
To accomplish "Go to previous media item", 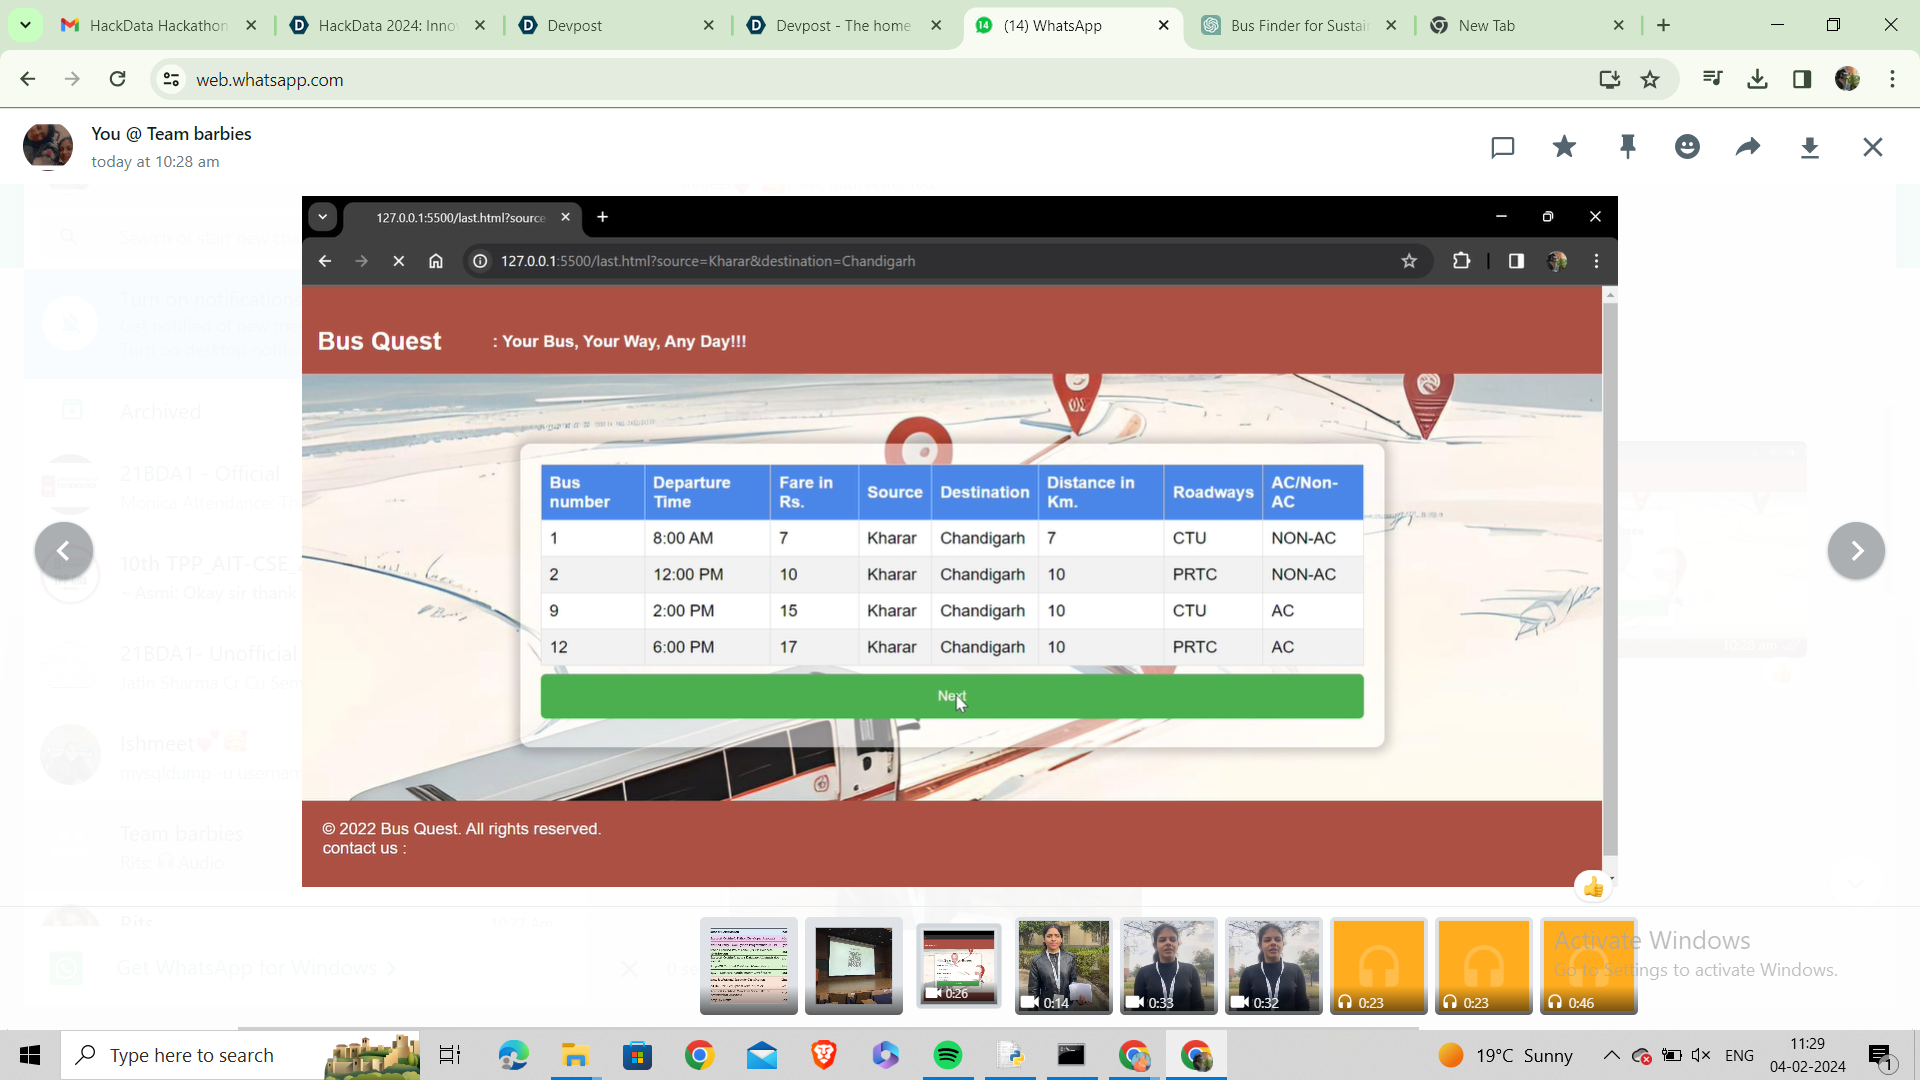I will point(63,551).
